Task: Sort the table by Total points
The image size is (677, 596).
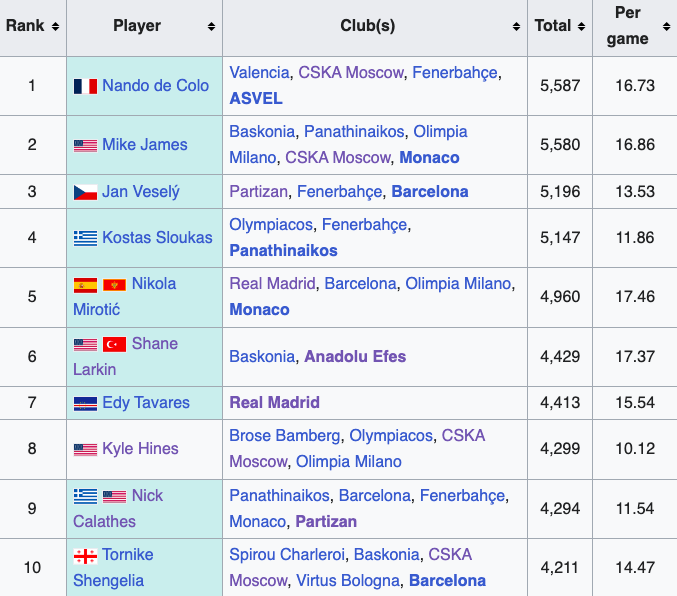Action: (581, 26)
